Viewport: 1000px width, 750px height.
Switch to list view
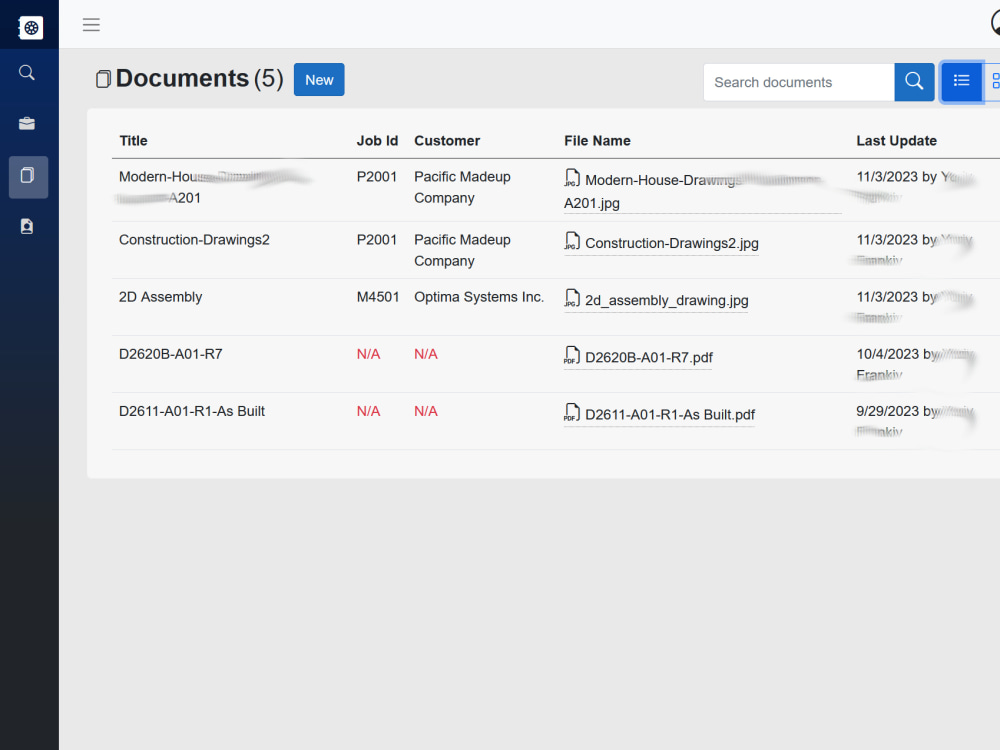tap(961, 82)
